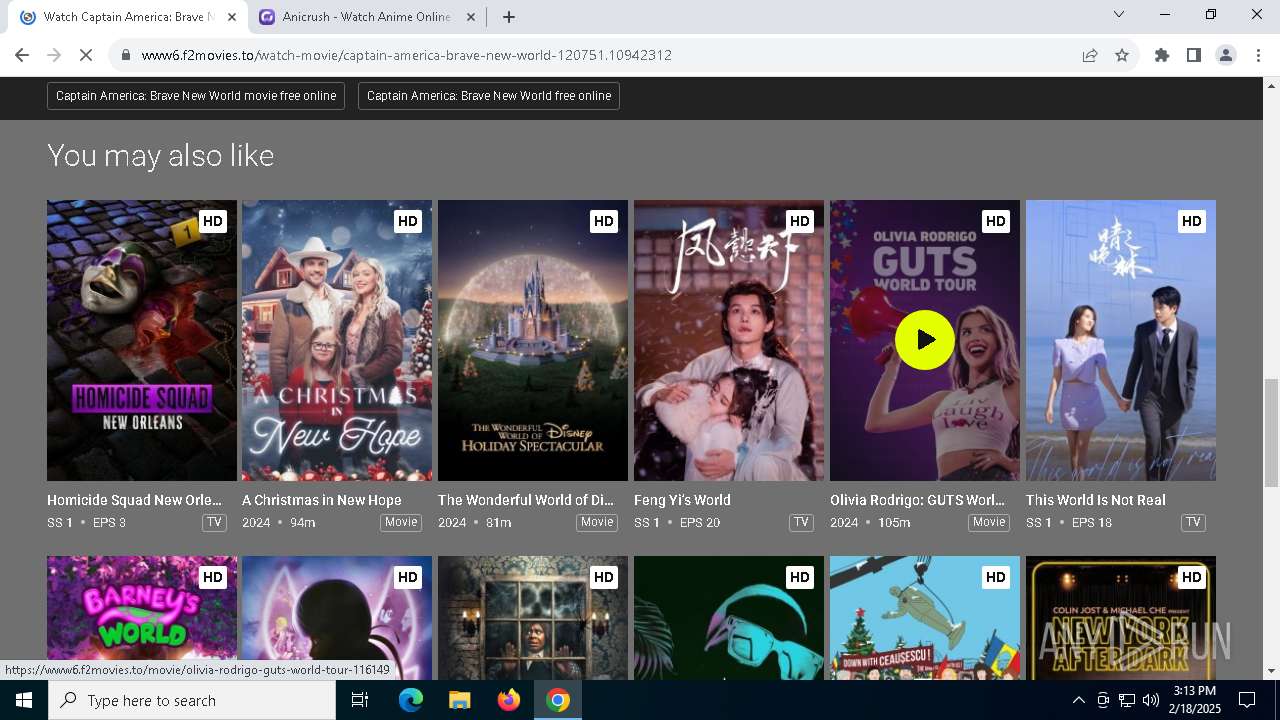Viewport: 1280px width, 720px height.
Task: Click the share page icon
Action: click(x=1090, y=55)
